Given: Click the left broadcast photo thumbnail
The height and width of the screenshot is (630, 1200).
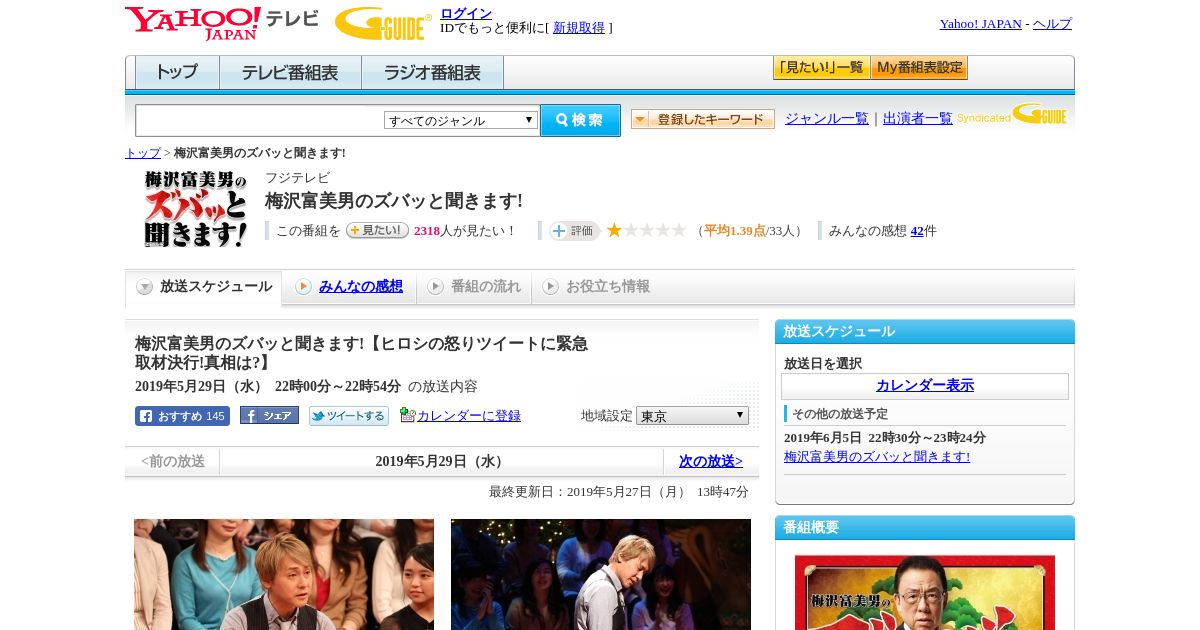Looking at the screenshot, I should coord(284,574).
